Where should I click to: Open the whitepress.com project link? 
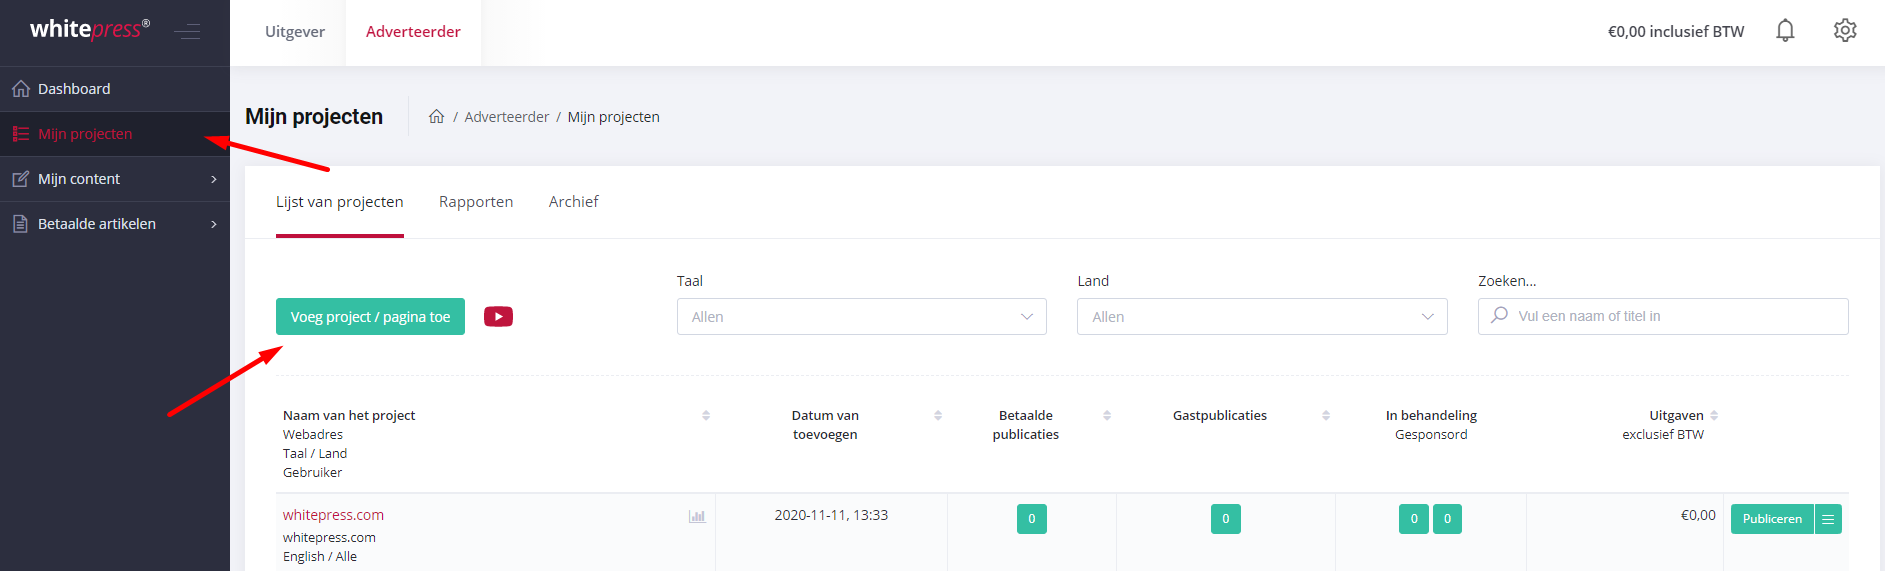[333, 515]
